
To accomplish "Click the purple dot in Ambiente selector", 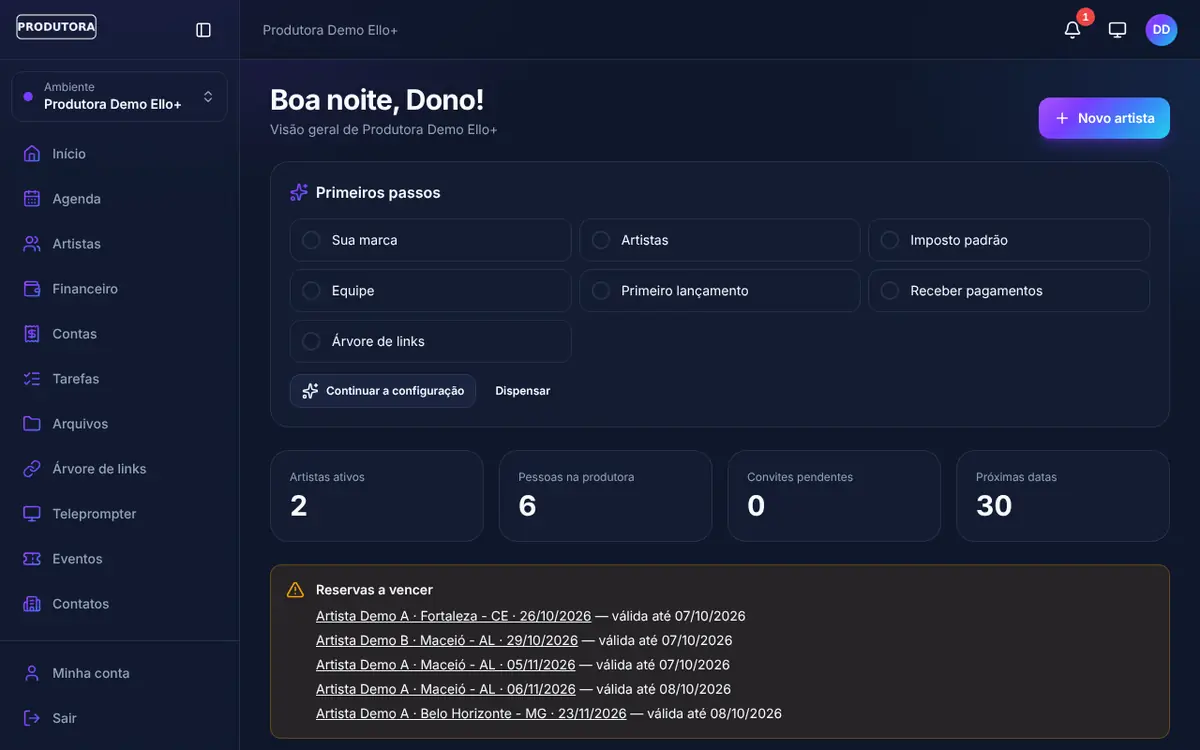I will 28,96.
